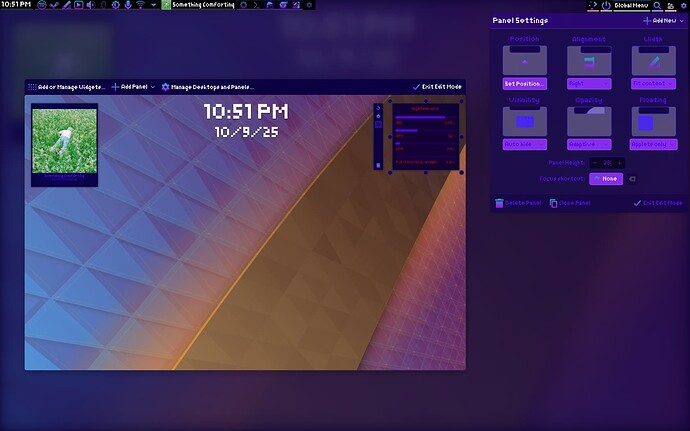Rotate widget using handle icon beside System Info
690x431 pixels.
378,108
